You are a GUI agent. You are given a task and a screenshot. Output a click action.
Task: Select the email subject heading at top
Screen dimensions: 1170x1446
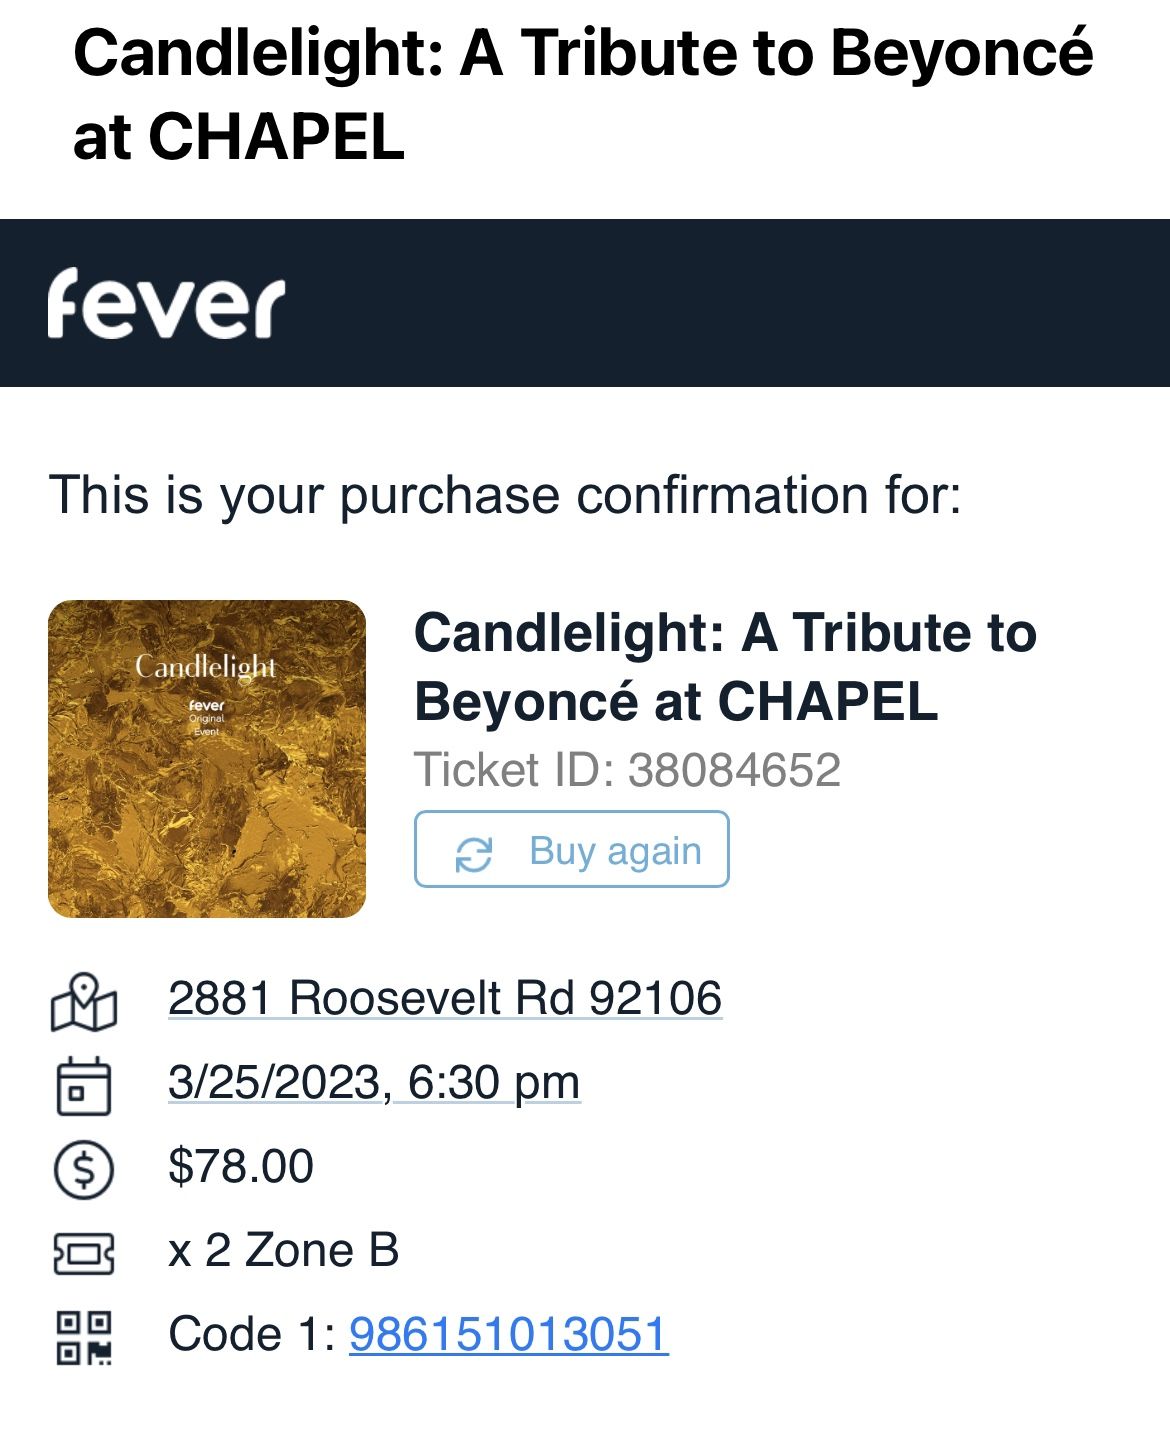point(583,95)
